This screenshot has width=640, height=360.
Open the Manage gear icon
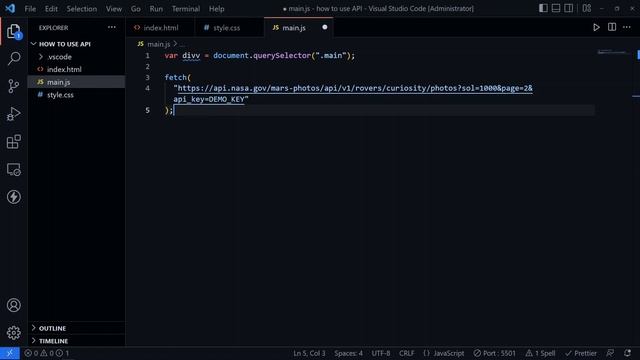coord(13,333)
